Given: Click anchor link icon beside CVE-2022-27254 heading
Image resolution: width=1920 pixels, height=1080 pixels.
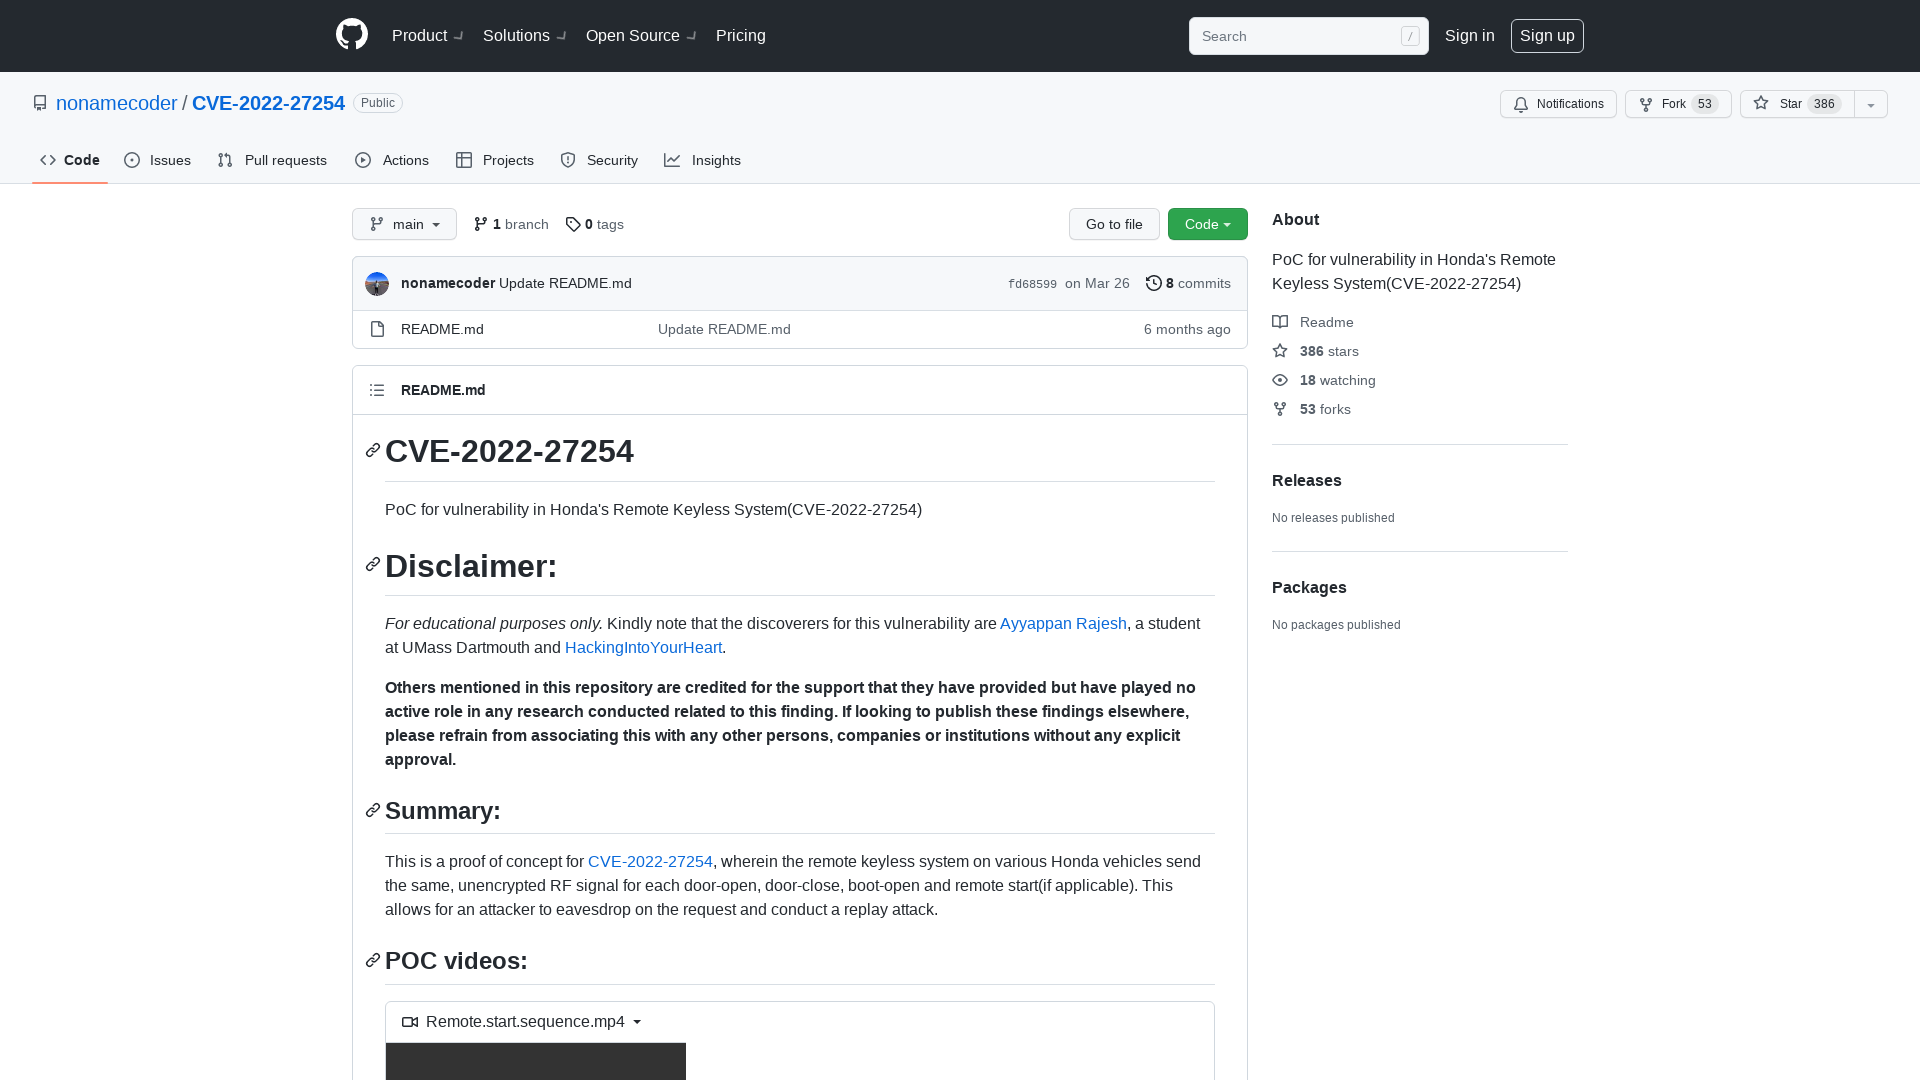Looking at the screenshot, I should point(373,451).
